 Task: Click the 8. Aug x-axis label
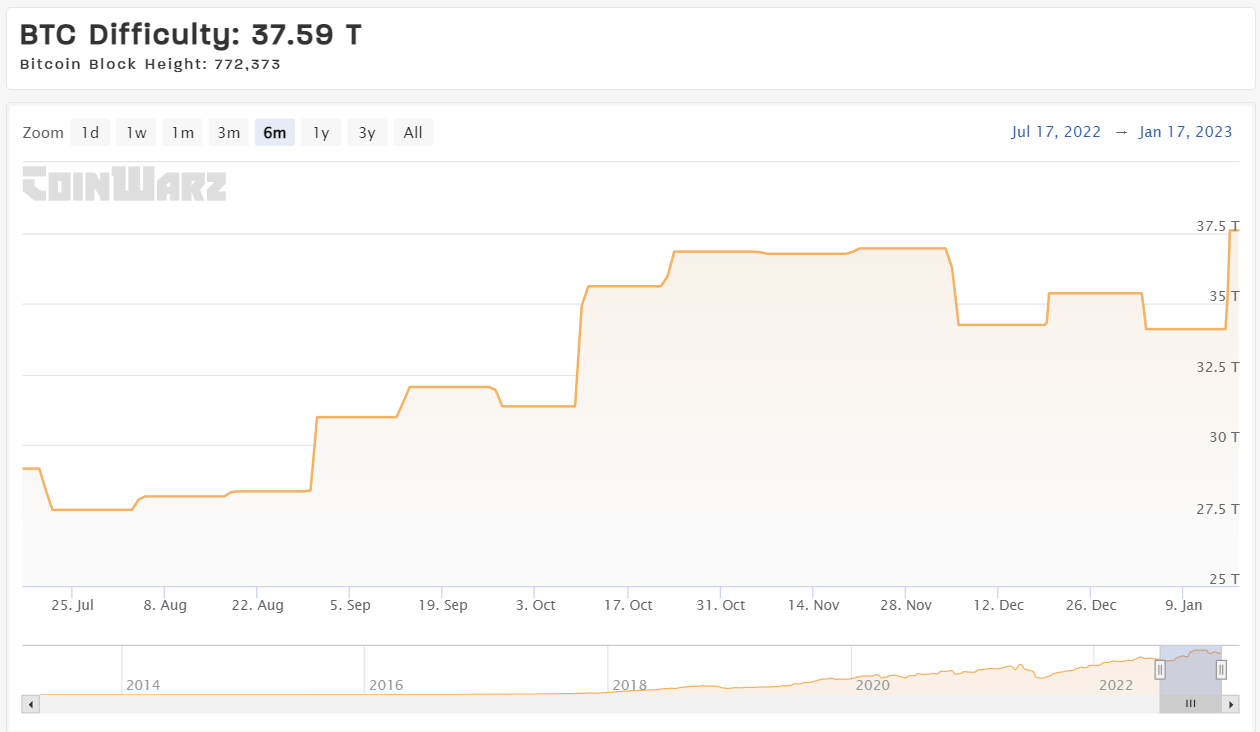pos(165,605)
